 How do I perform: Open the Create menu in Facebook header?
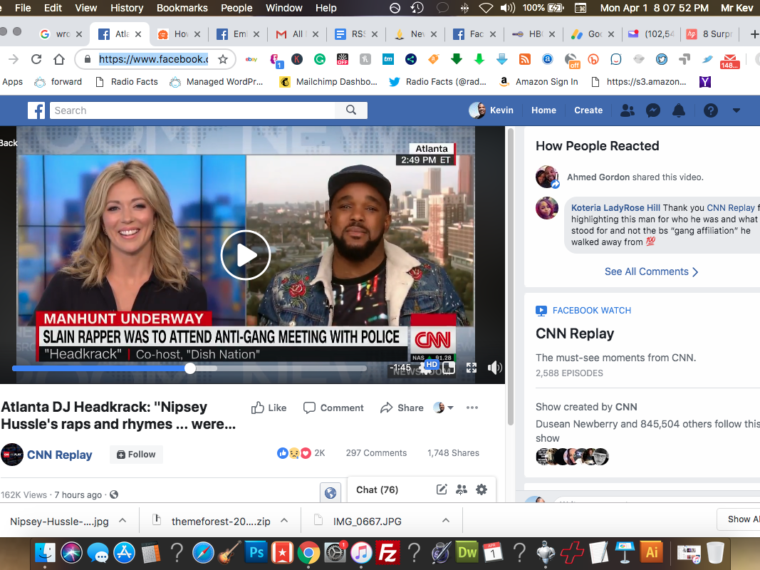(588, 111)
